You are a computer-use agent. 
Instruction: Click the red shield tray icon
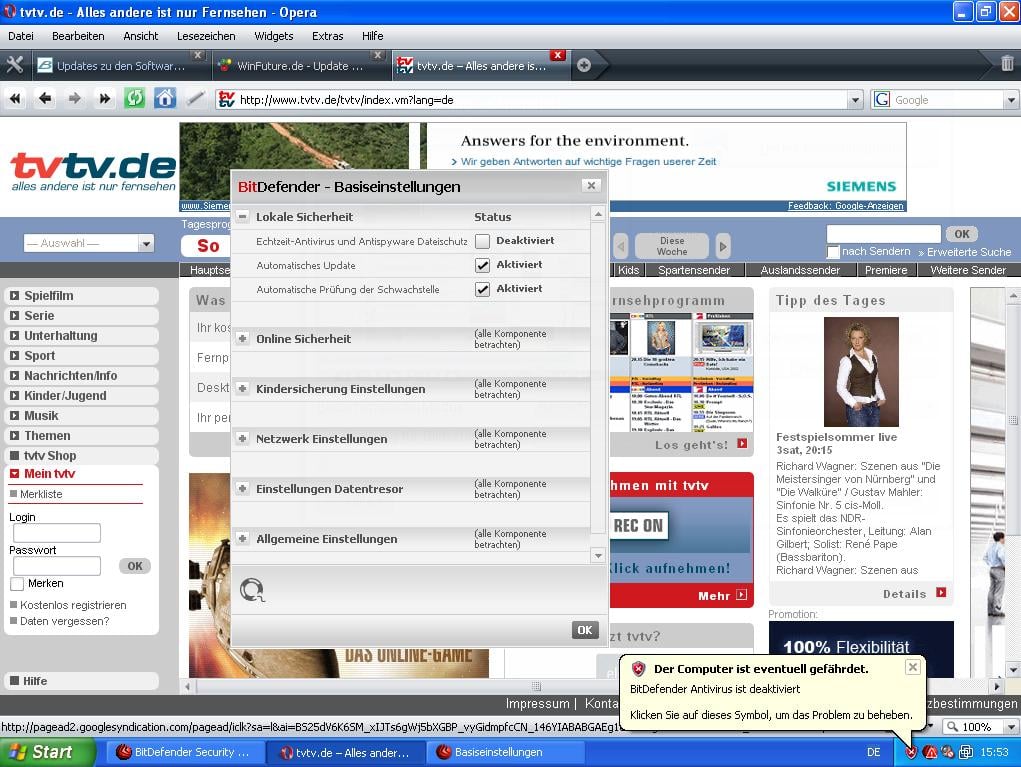(x=911, y=752)
